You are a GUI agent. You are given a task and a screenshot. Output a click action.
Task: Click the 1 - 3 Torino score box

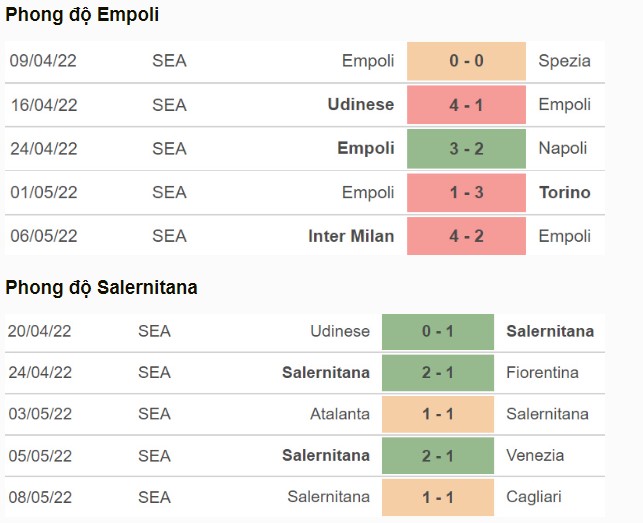[466, 192]
